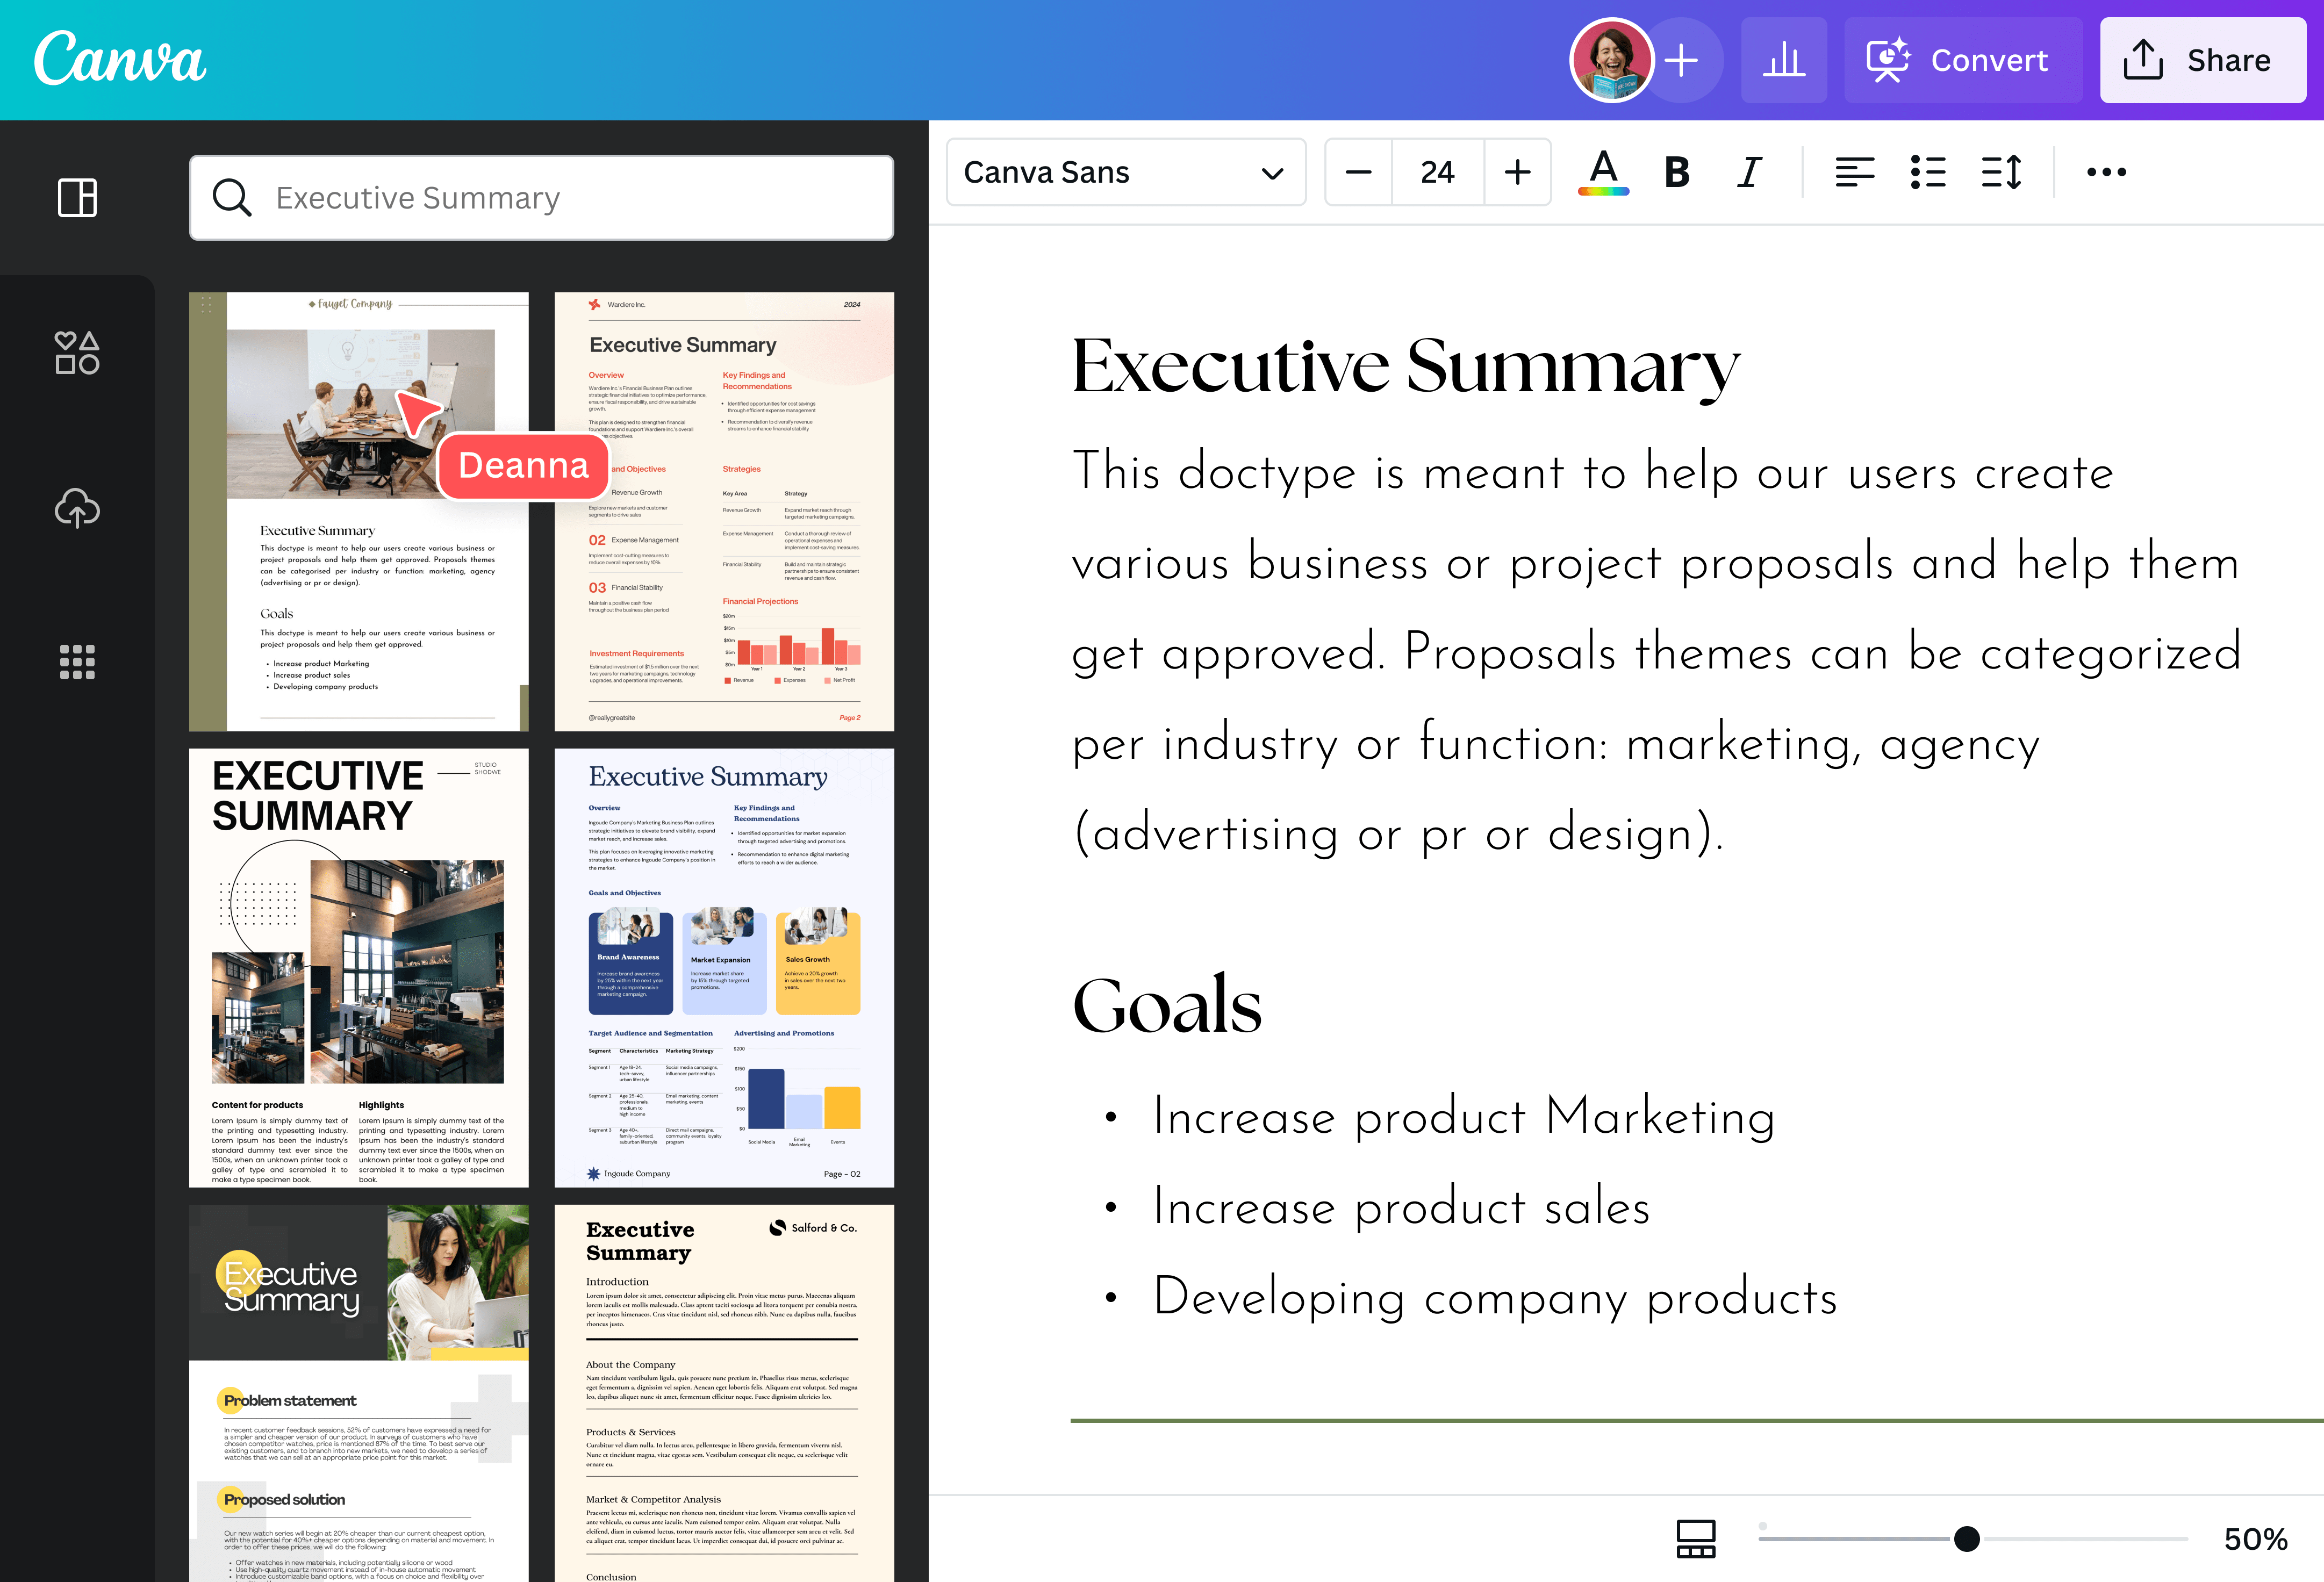Open line spacing options
Viewport: 2324px width, 1582px height.
point(2001,172)
